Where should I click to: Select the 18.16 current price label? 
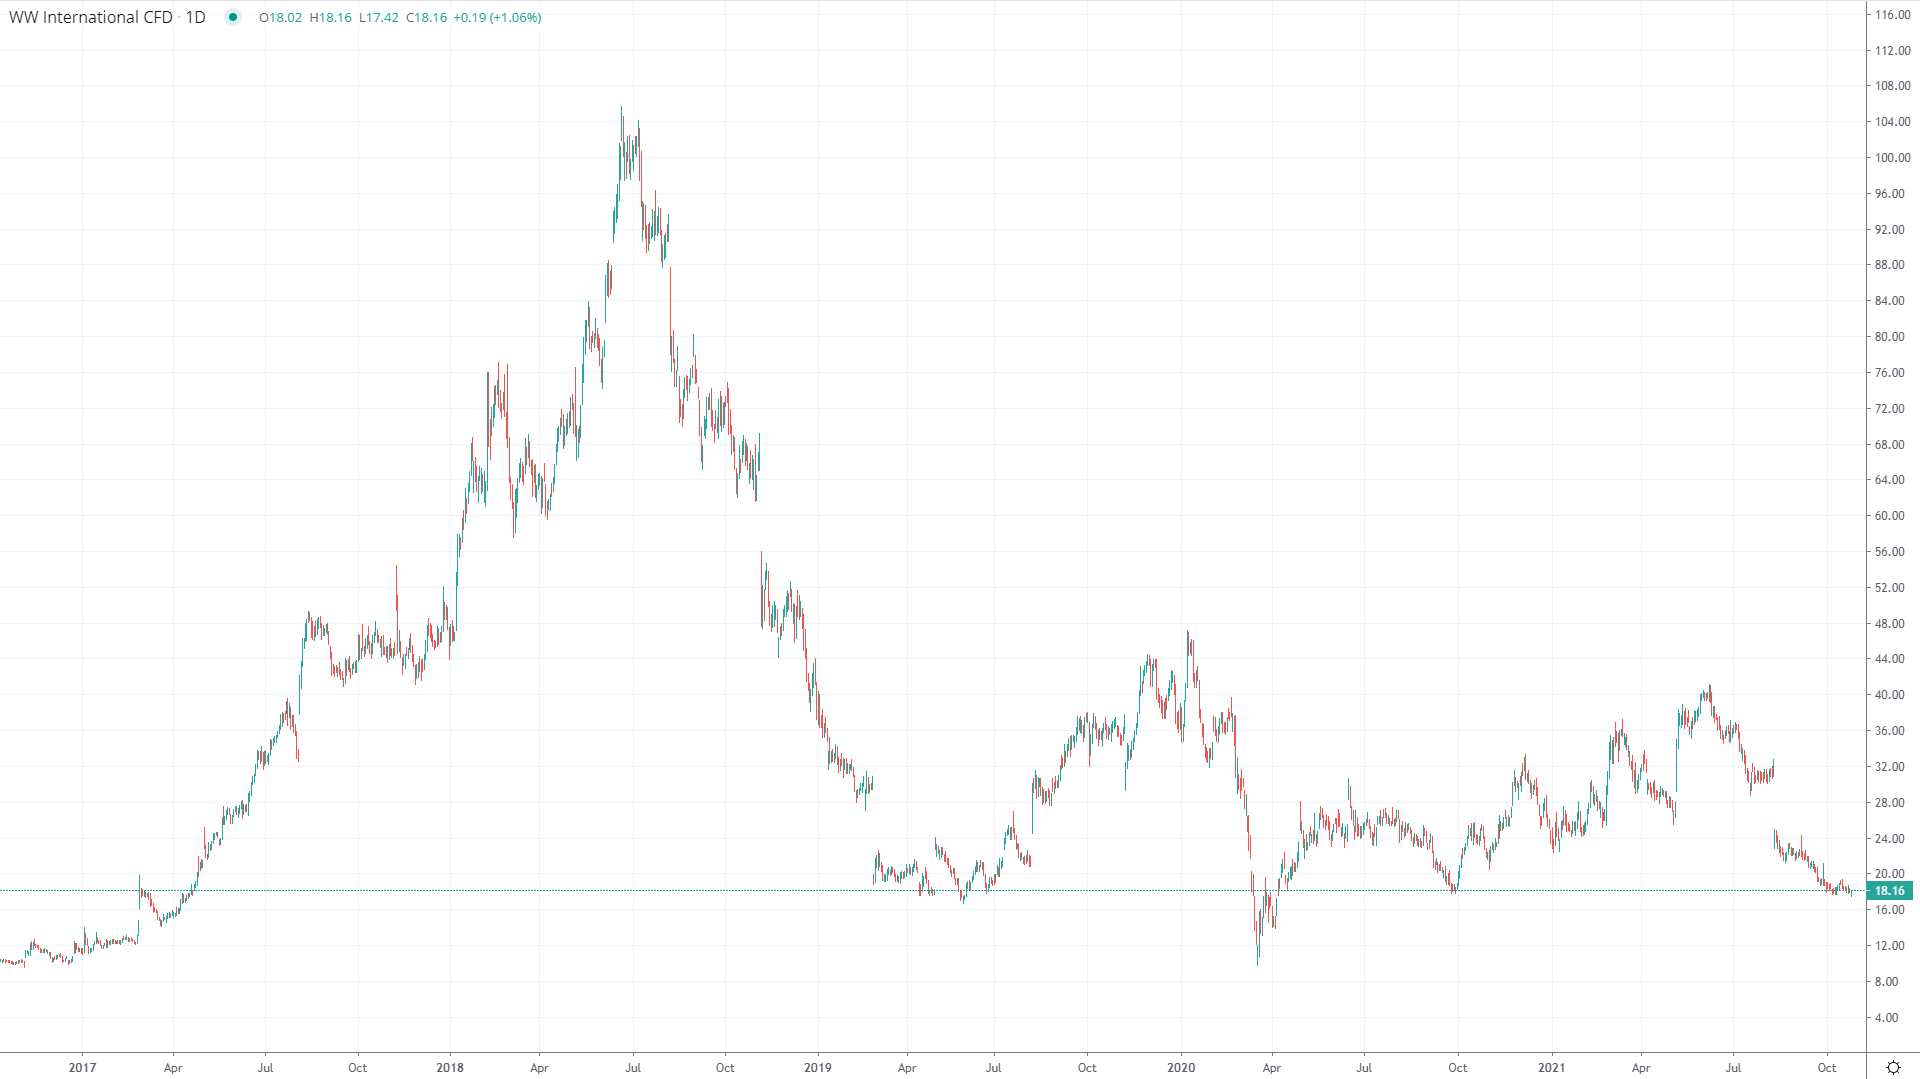pyautogui.click(x=1889, y=890)
